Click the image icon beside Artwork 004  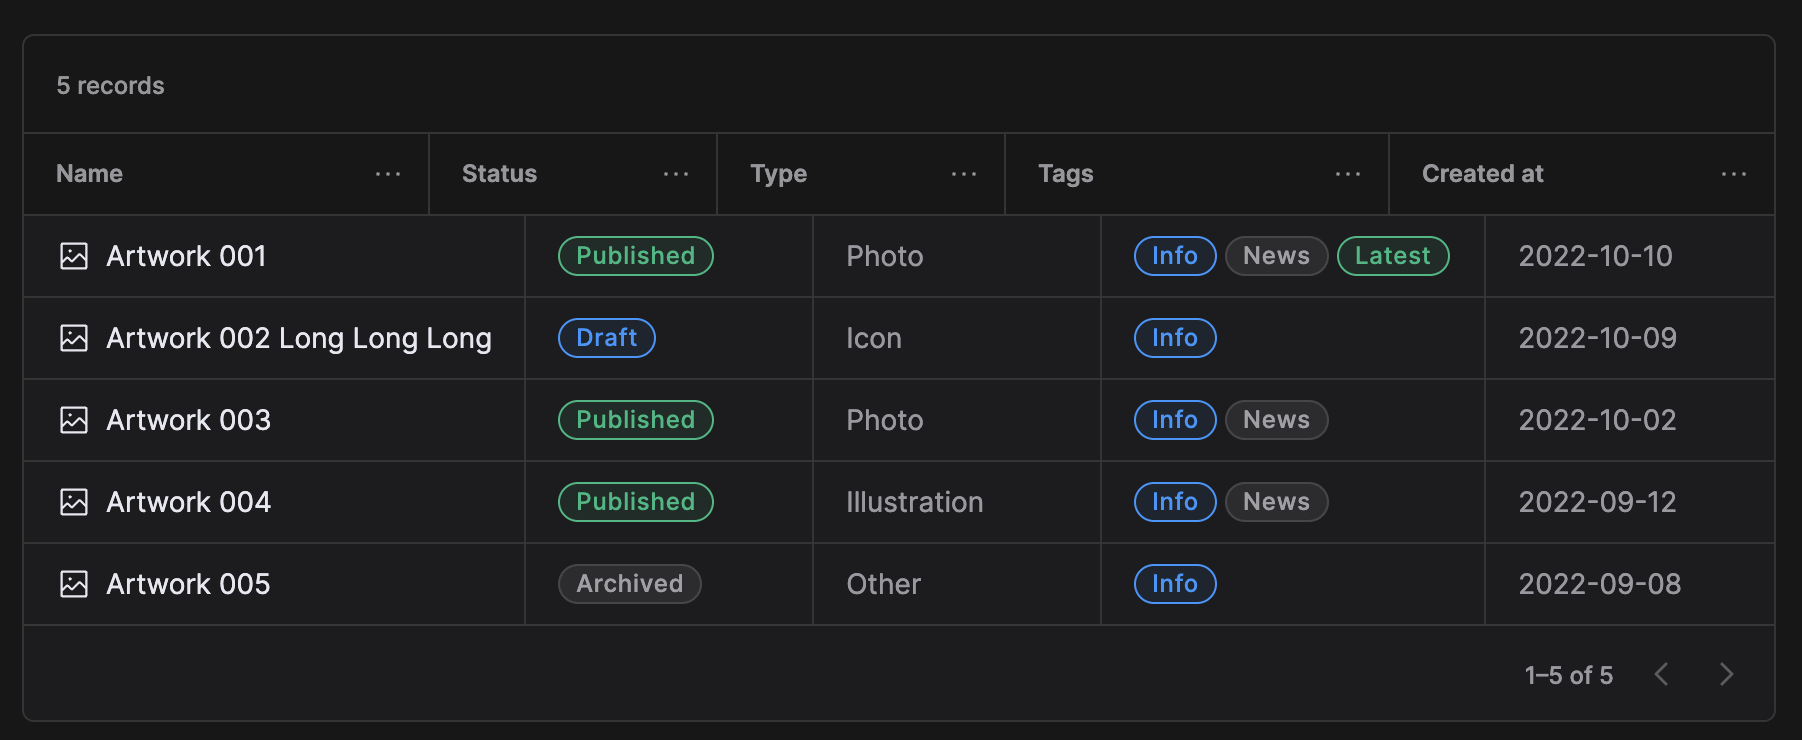[74, 502]
